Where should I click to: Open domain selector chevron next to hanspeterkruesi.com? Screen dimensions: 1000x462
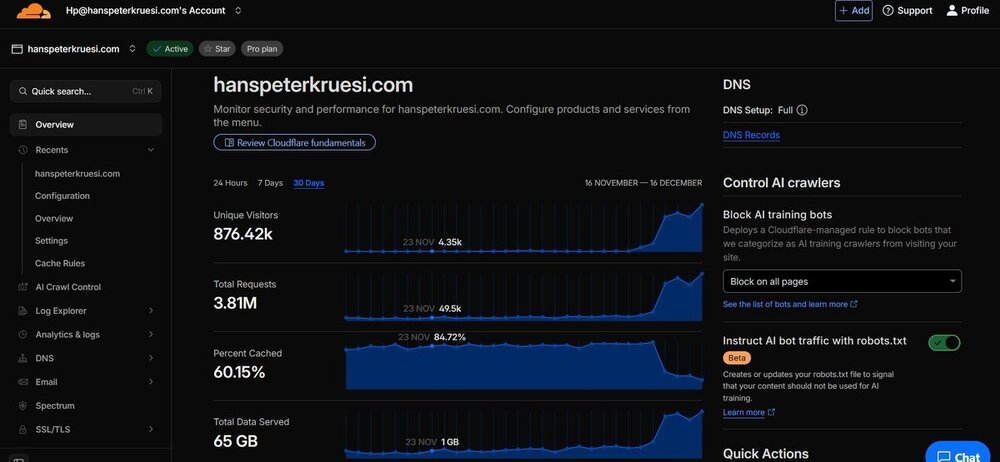132,49
